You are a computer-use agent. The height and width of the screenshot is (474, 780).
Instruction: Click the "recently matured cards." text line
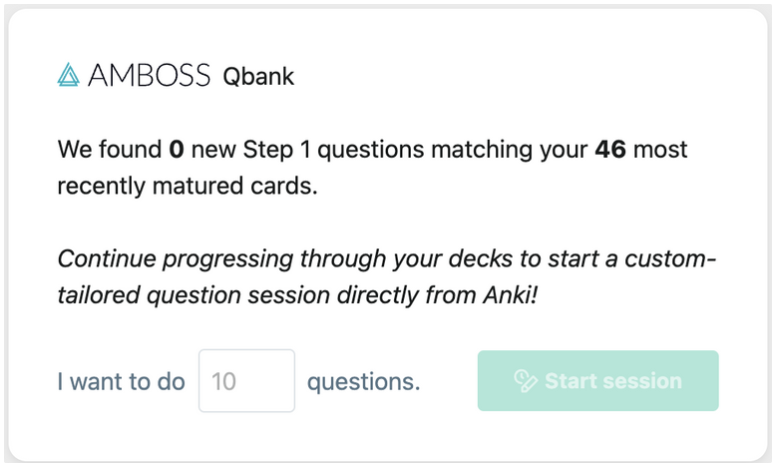[x=187, y=186]
